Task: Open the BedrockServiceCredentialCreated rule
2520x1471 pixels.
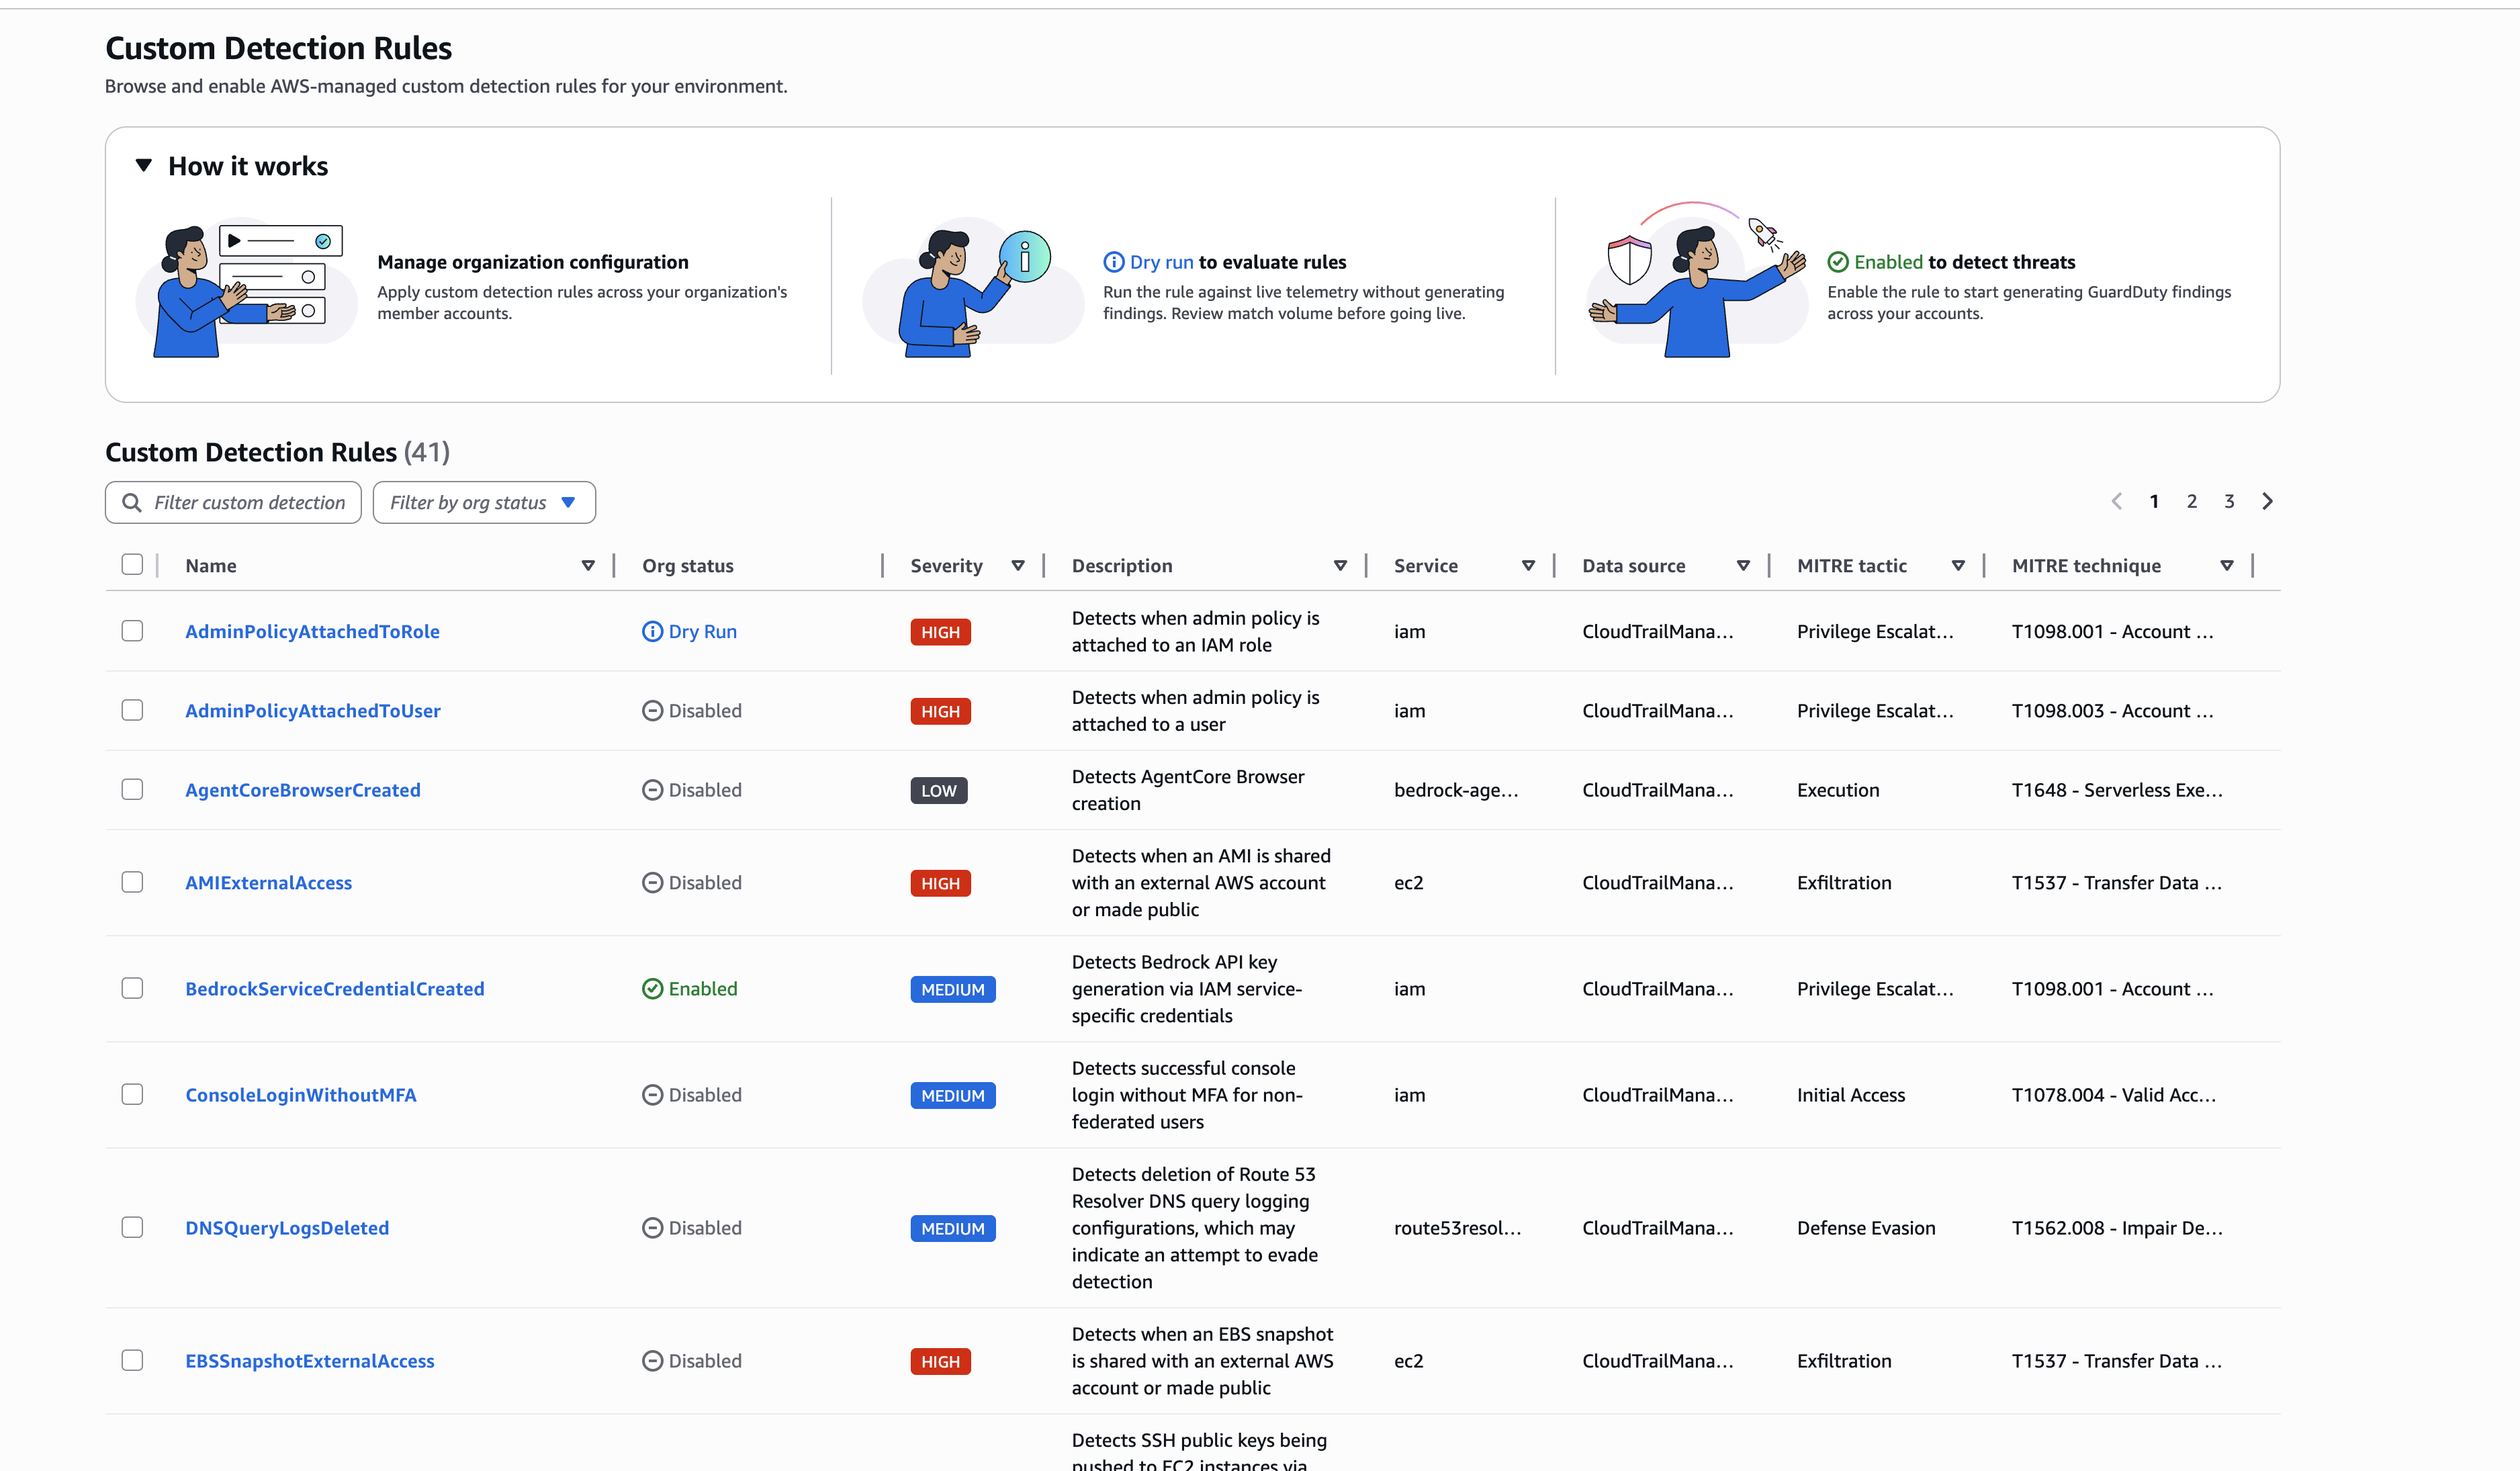Action: pyautogui.click(x=335, y=989)
